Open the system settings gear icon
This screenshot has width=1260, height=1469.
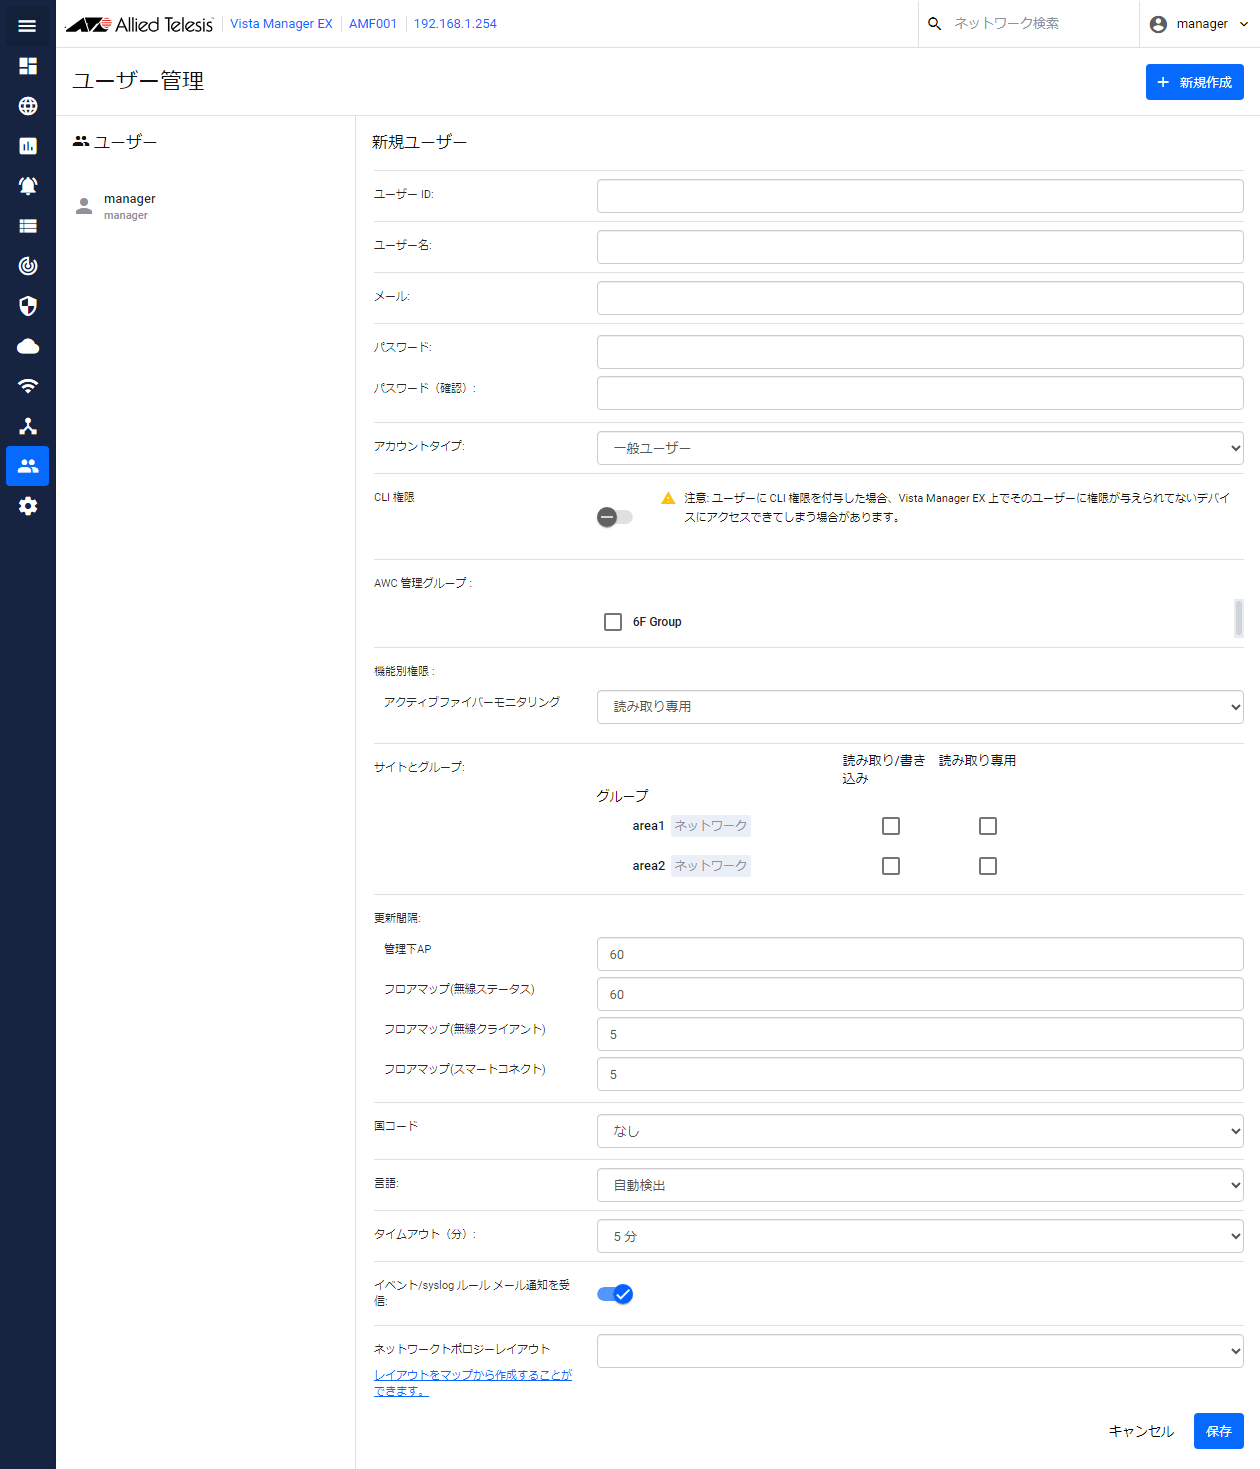pos(28,506)
